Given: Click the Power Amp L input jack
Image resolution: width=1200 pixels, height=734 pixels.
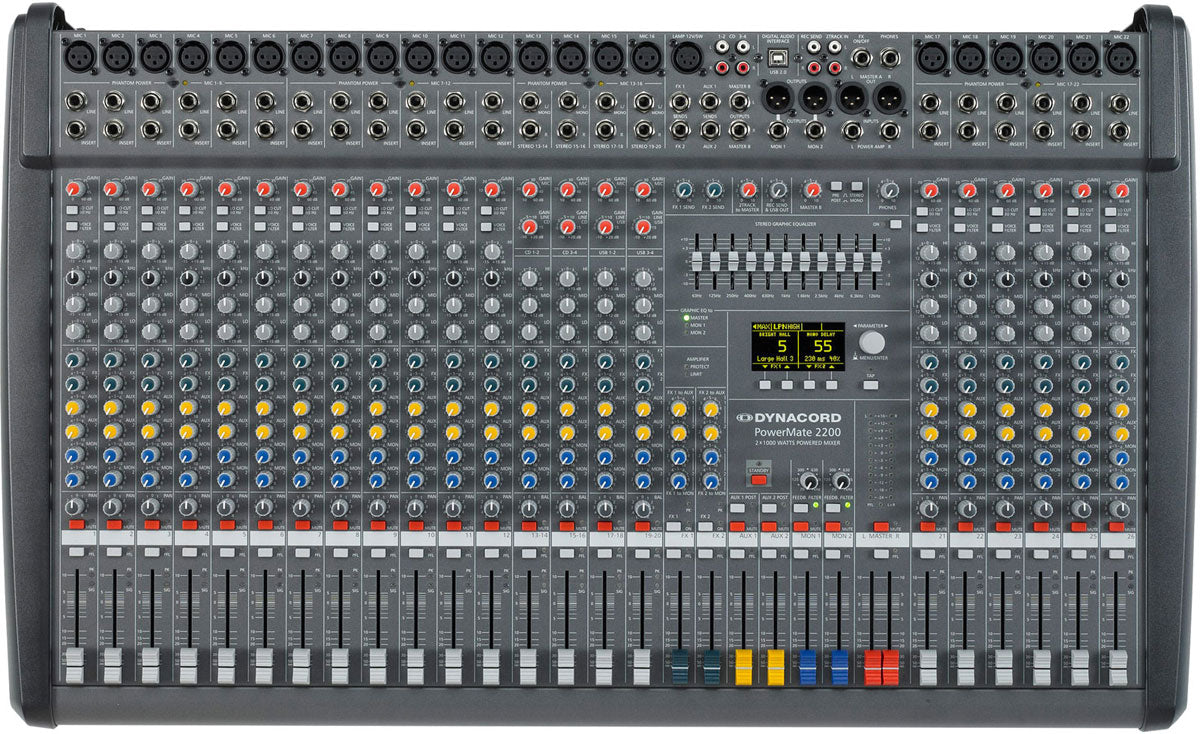Looking at the screenshot, I should coord(852,130).
